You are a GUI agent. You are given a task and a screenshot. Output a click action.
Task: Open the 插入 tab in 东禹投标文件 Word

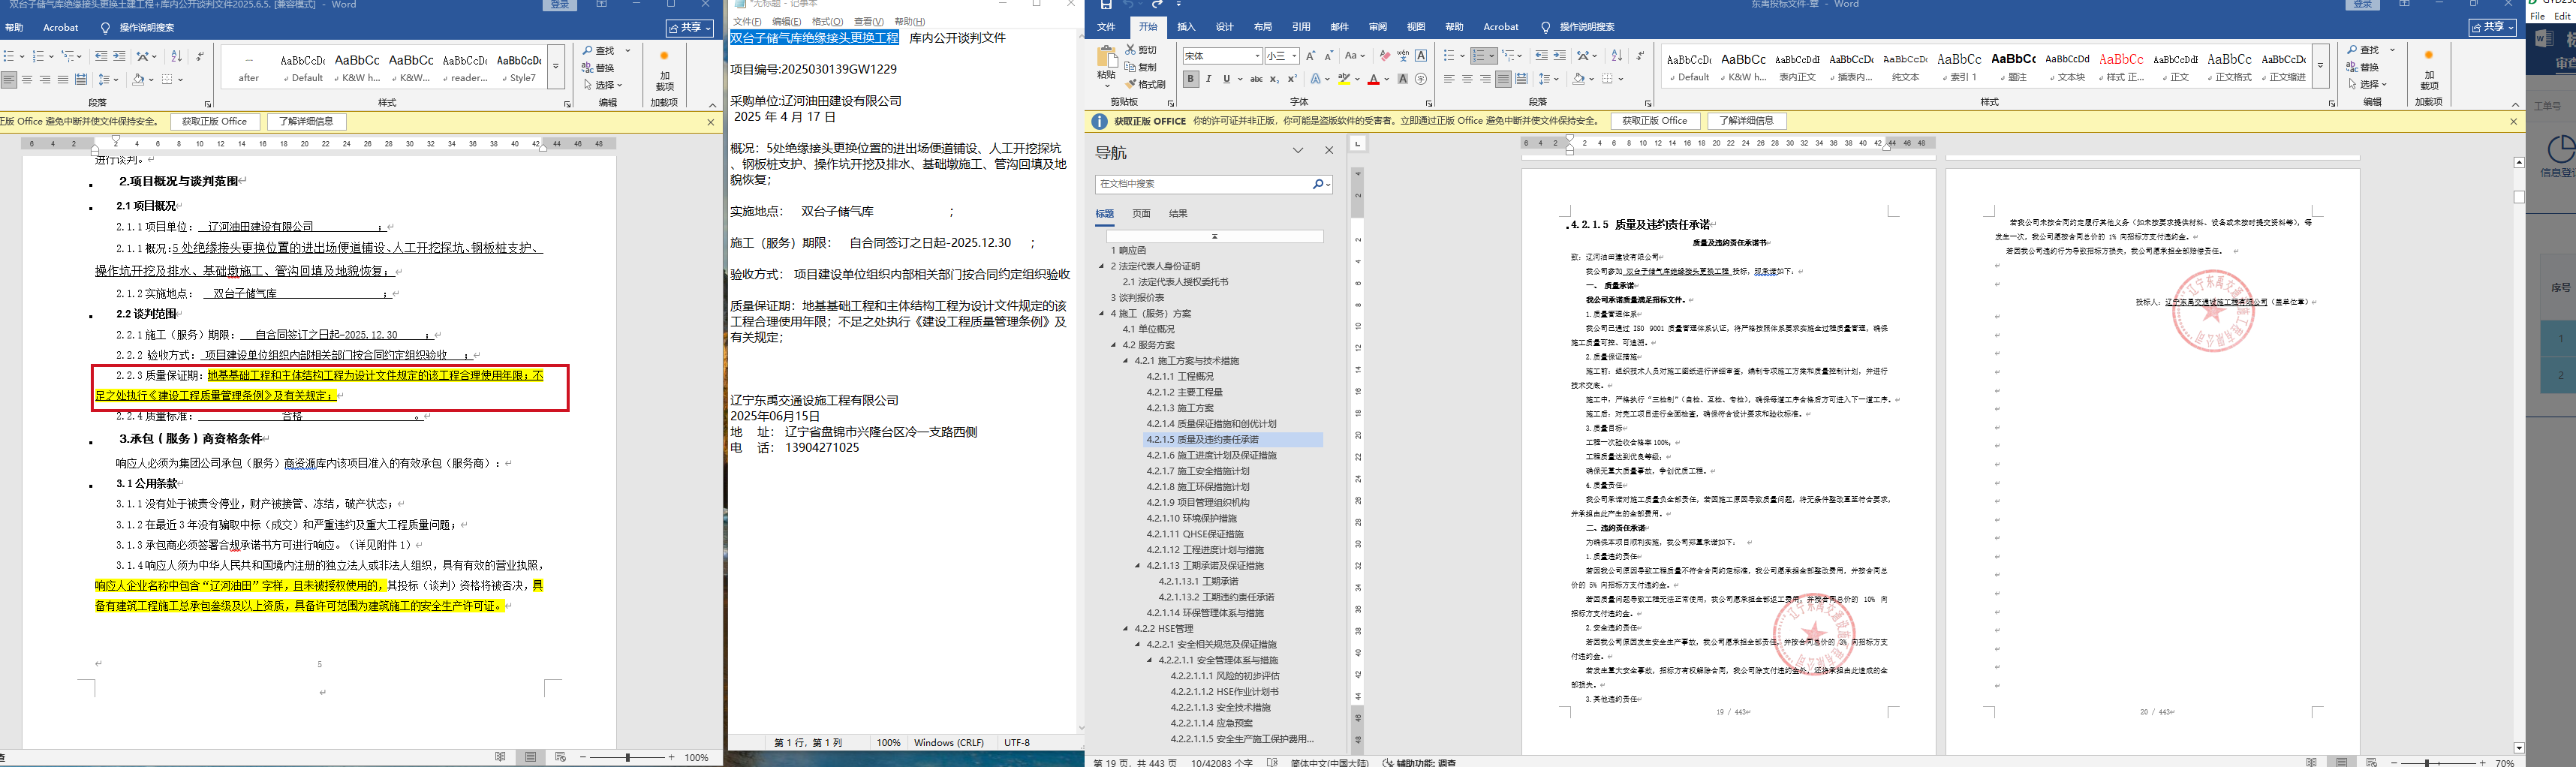click(x=1186, y=27)
